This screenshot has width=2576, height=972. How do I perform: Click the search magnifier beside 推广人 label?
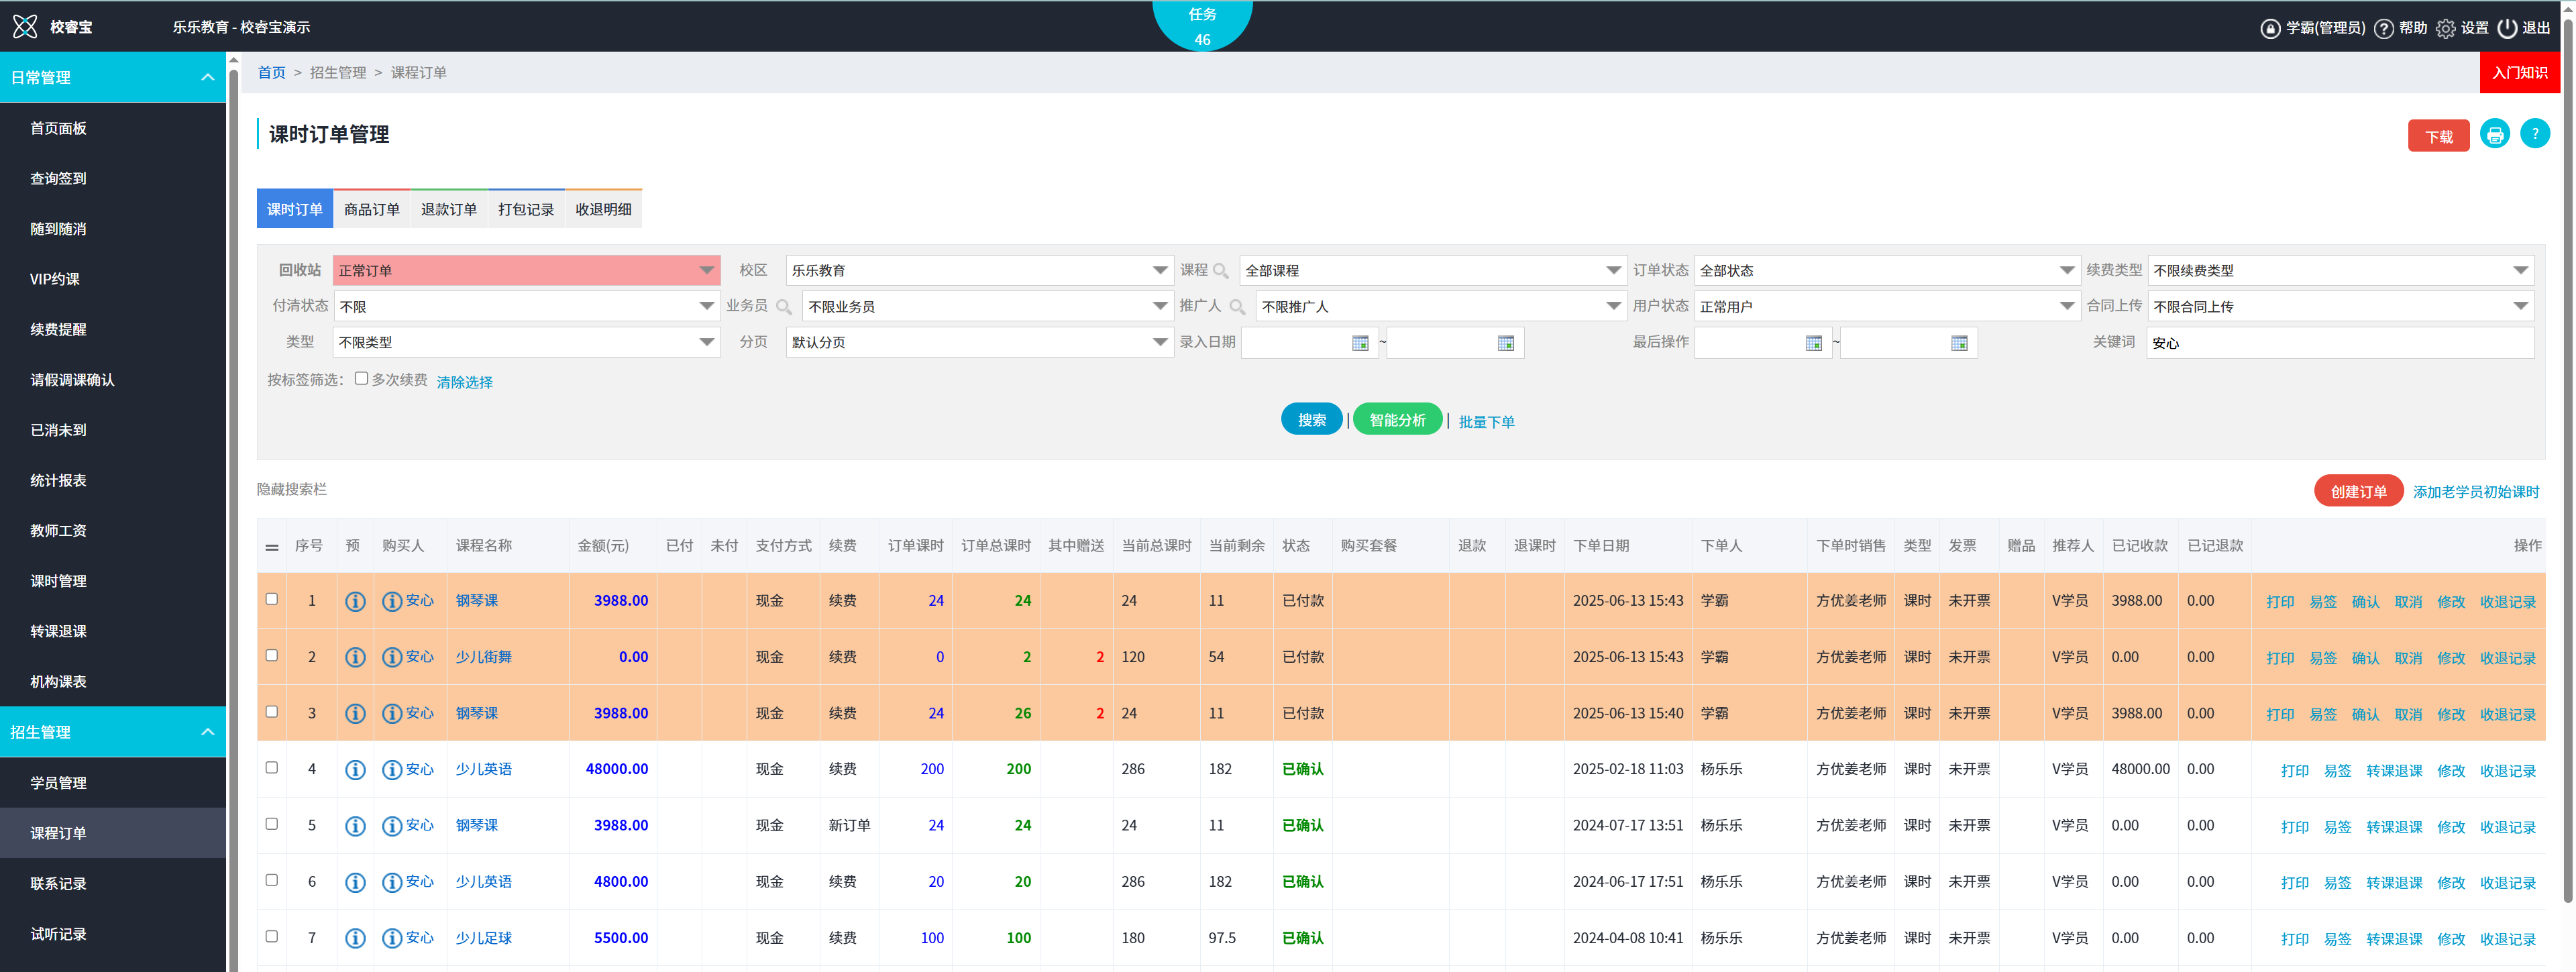[1237, 307]
